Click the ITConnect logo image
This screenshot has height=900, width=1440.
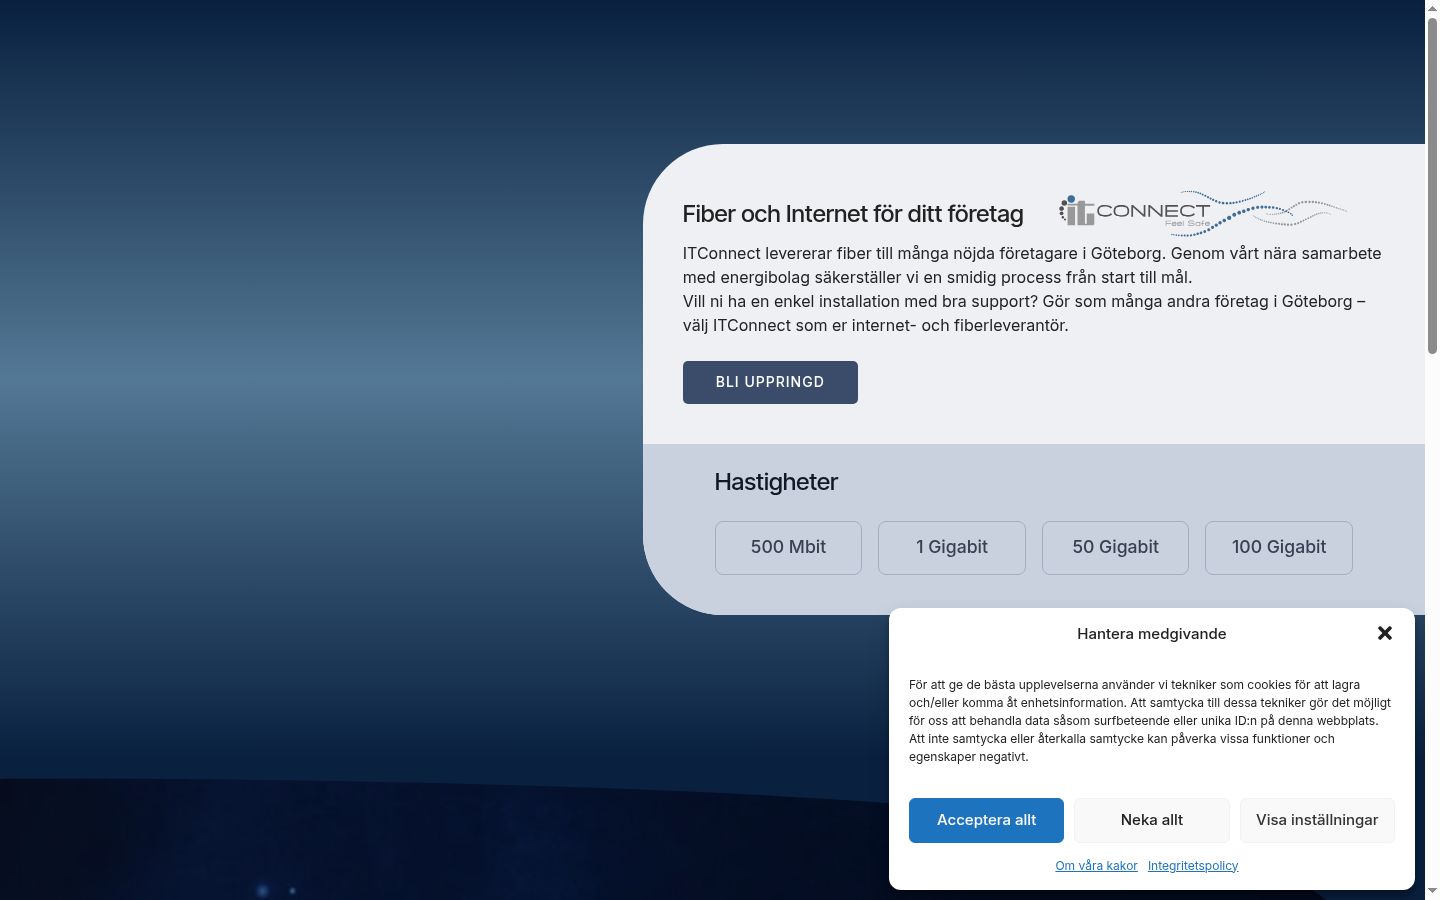[x=1203, y=212]
